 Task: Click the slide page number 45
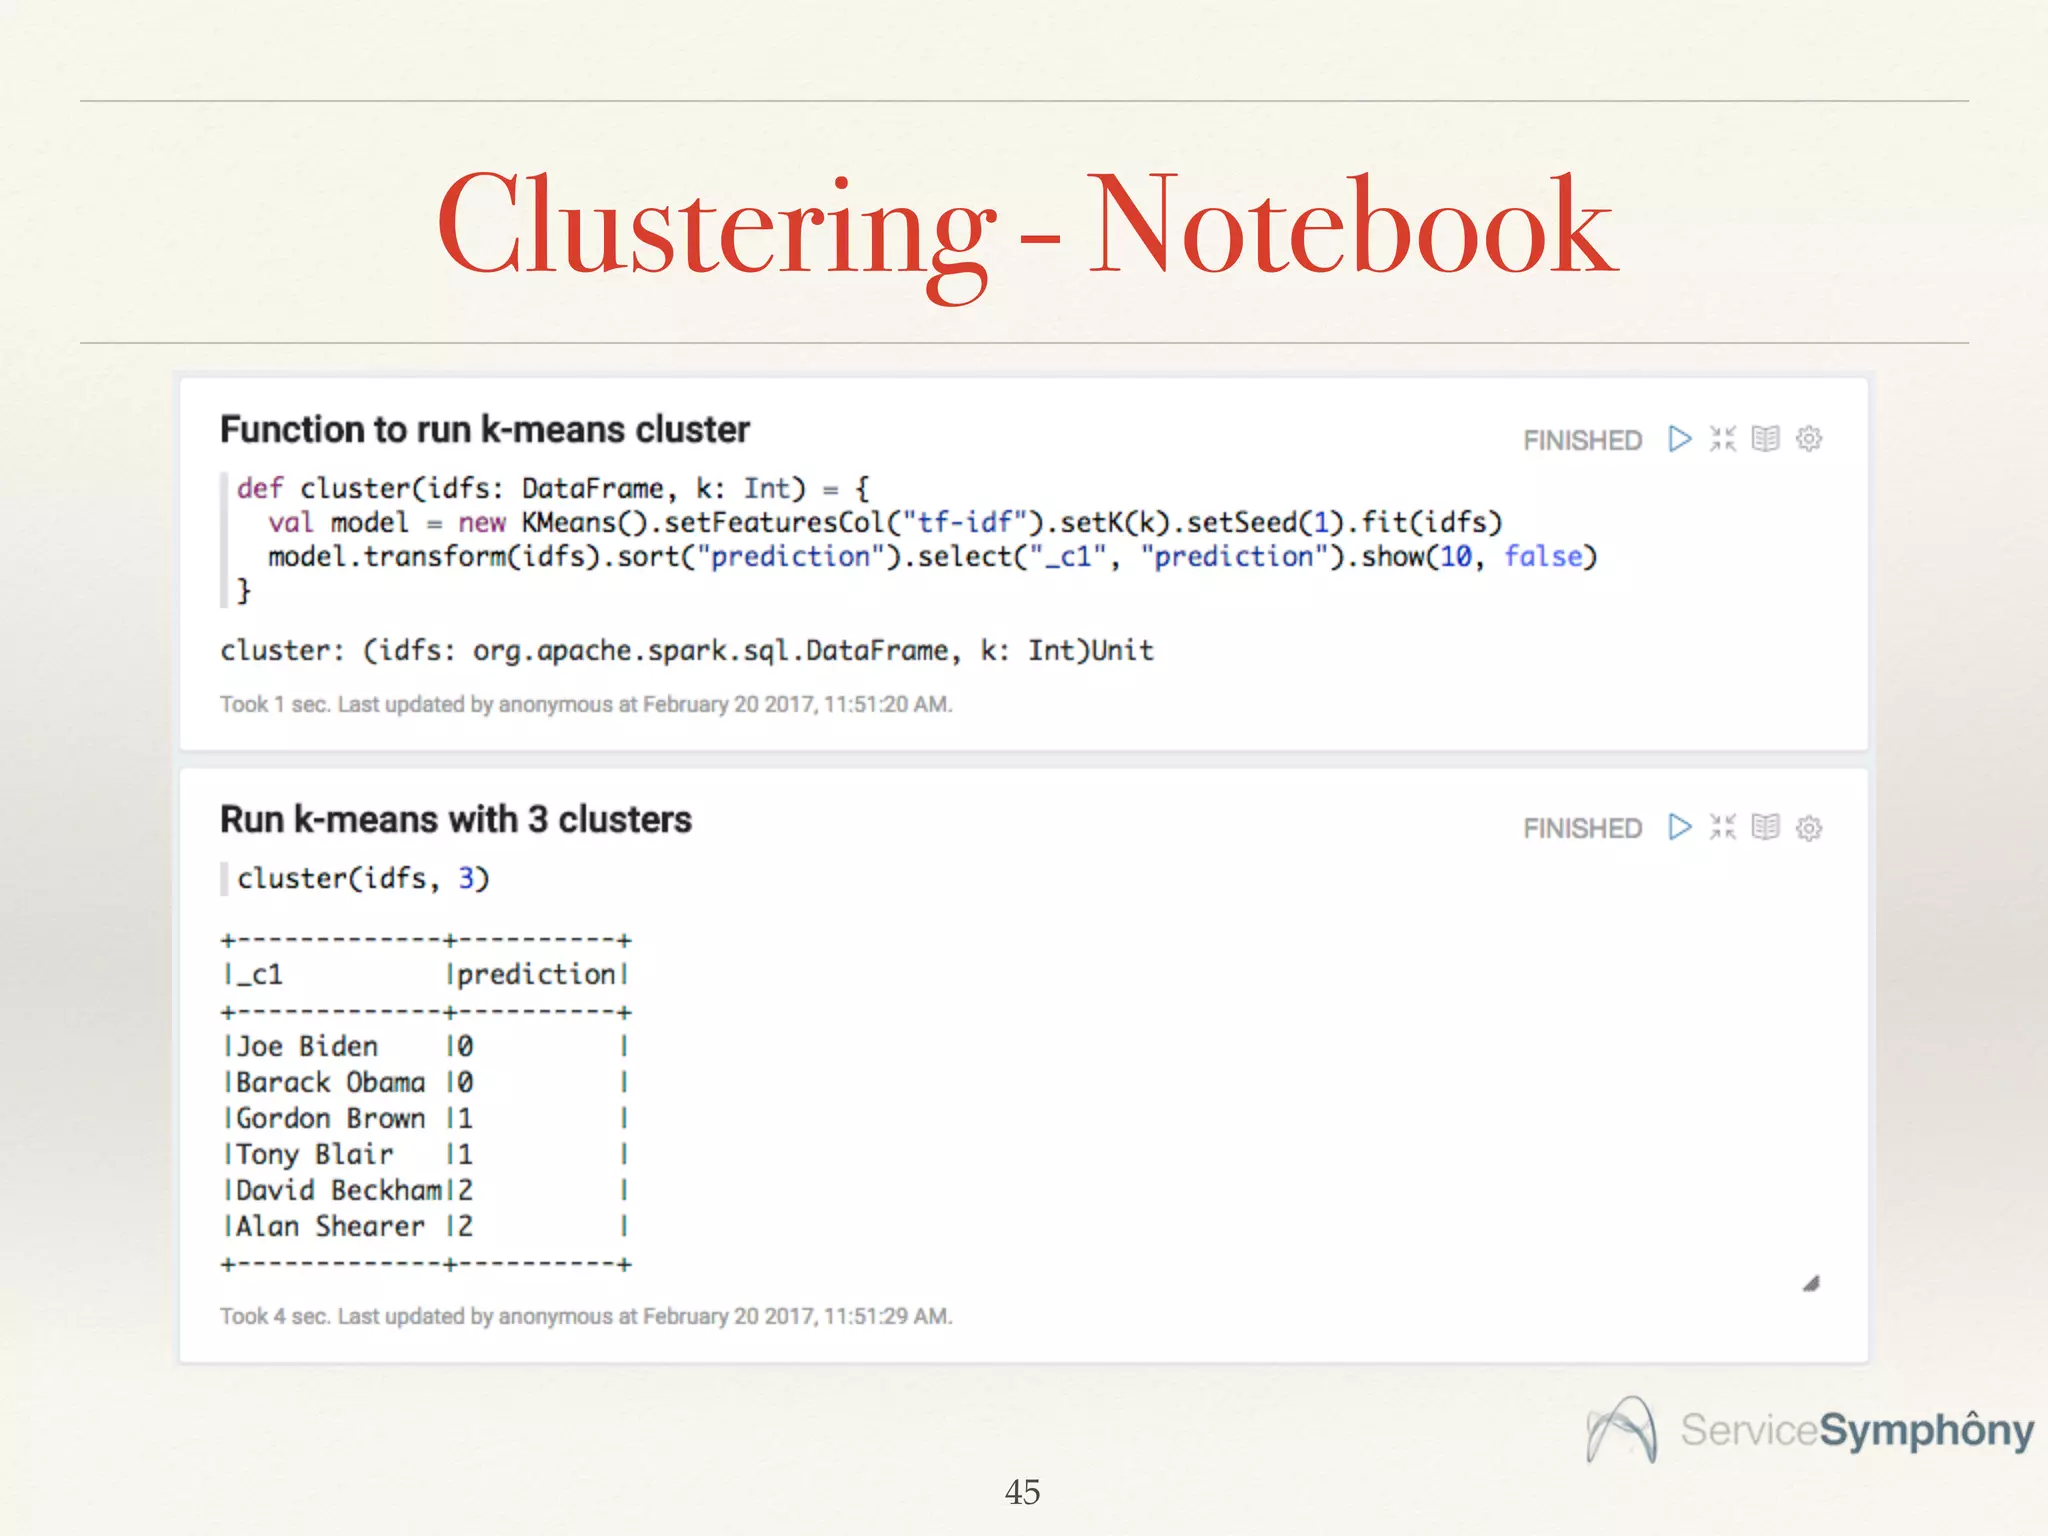coord(1022,1492)
